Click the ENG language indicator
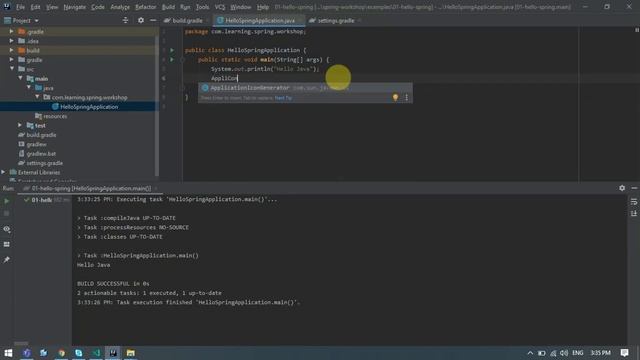The height and width of the screenshot is (360, 640). 578,353
